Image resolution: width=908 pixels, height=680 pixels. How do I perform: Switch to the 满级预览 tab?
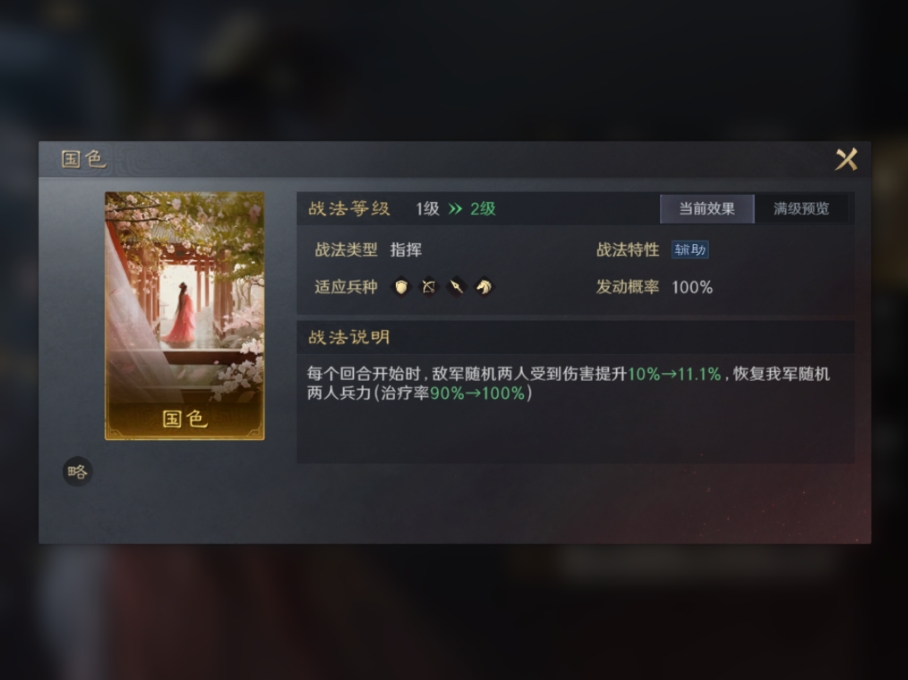(x=801, y=209)
